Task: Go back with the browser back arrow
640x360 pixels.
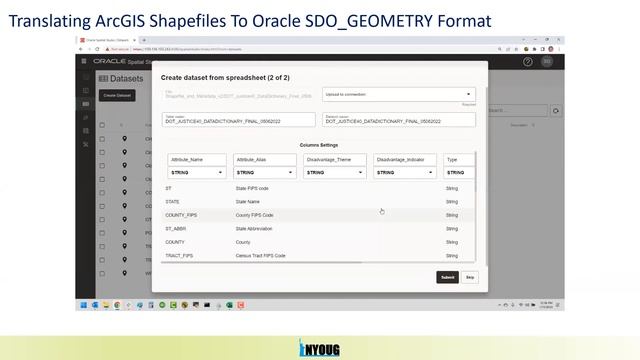Action: tap(80, 49)
